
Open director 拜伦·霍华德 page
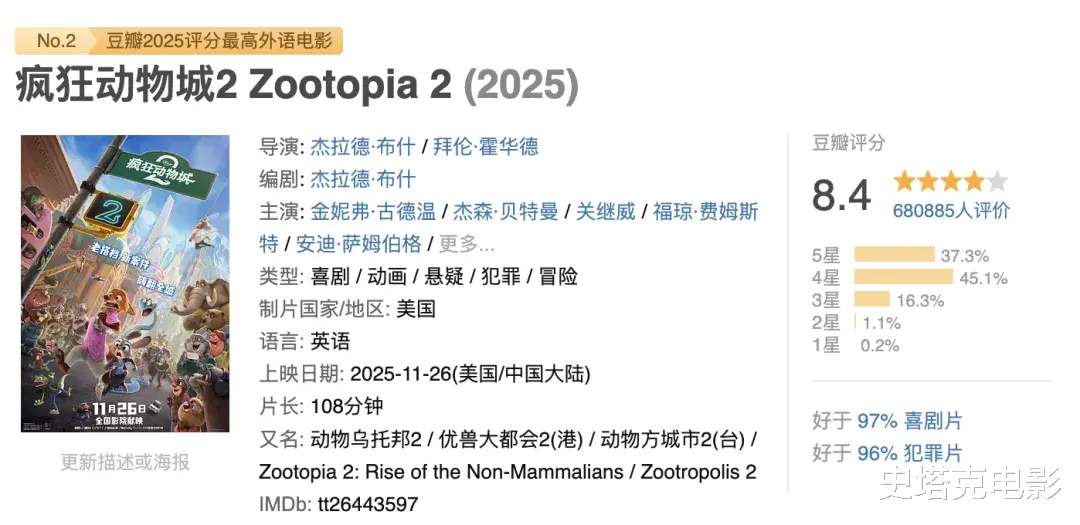486,146
